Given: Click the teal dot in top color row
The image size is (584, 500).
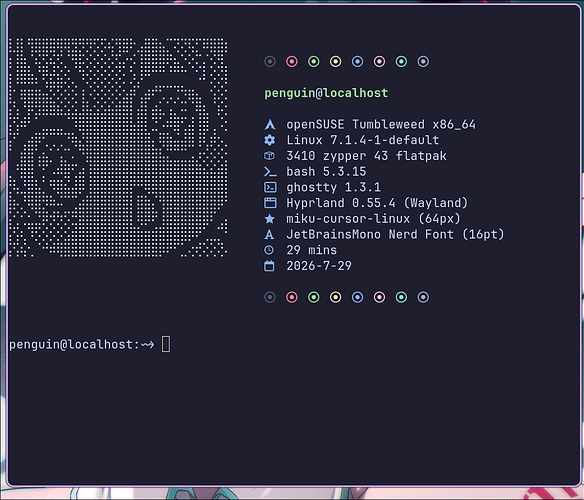Looking at the screenshot, I should point(401,61).
